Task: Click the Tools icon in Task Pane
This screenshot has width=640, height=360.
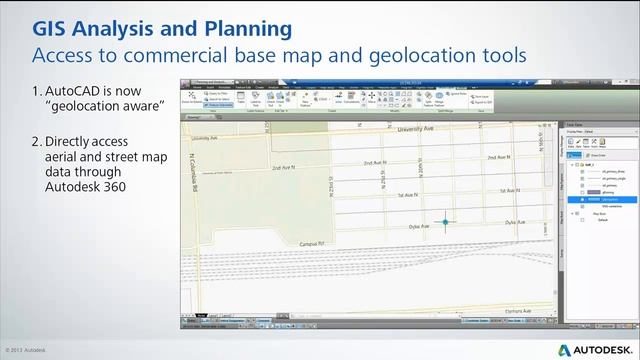Action: 594,143
